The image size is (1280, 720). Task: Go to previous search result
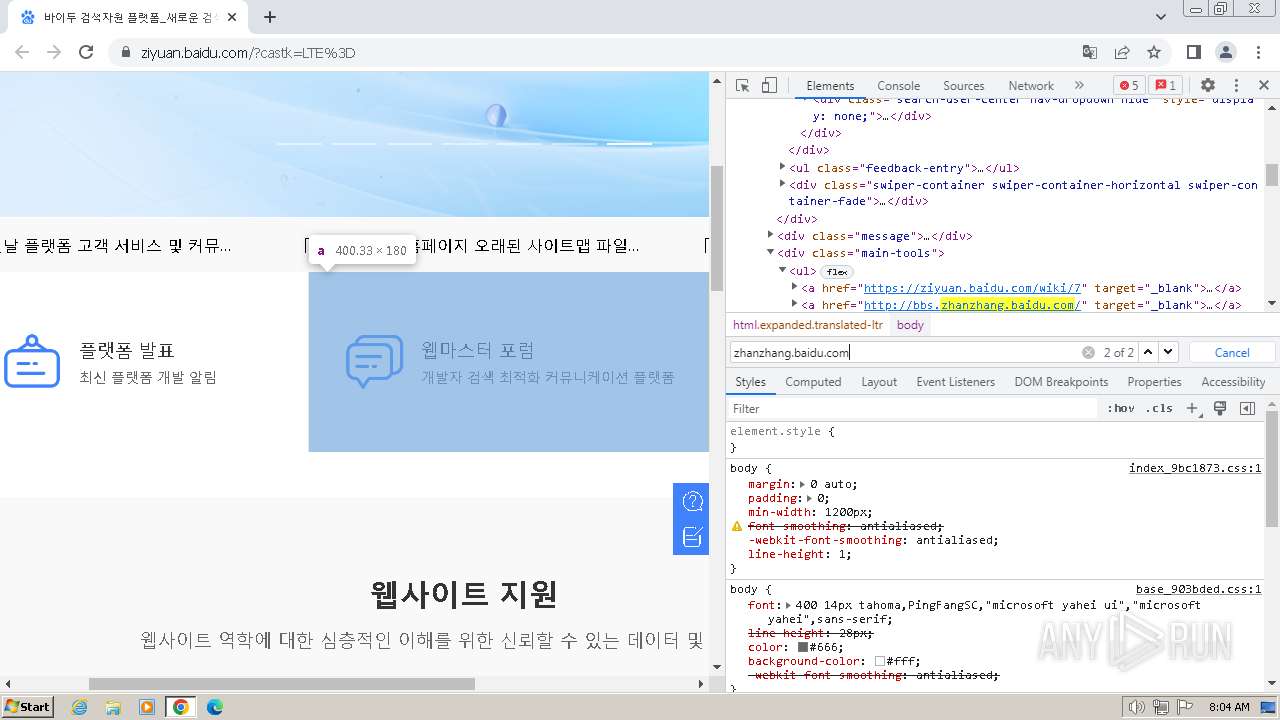1148,352
